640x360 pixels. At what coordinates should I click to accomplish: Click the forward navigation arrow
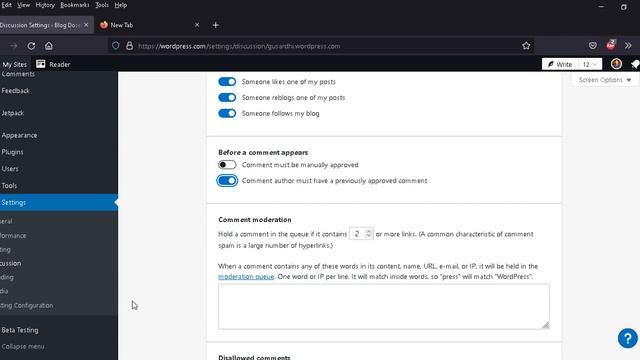[13, 46]
